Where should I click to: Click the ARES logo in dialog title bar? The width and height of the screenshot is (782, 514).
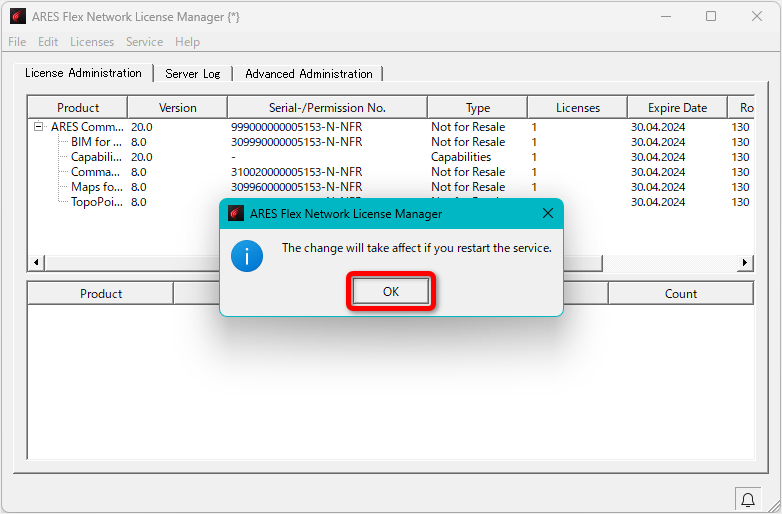point(235,213)
